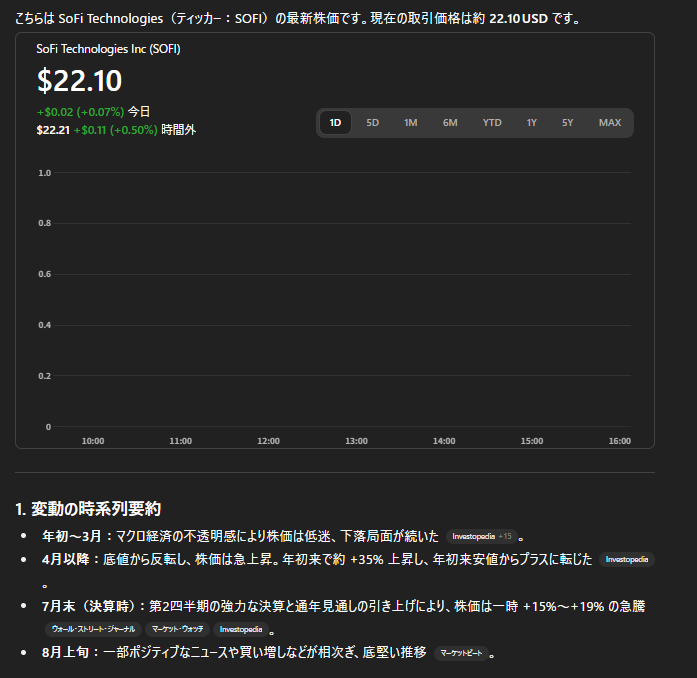
Task: Click the 12:00 x-axis time label
Action: click(x=268, y=441)
